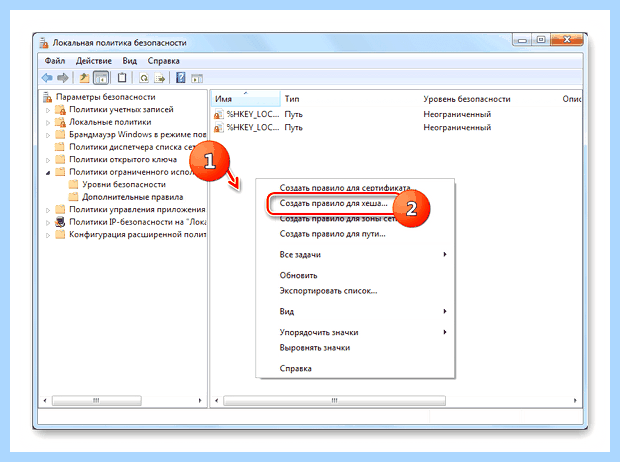Viewport: 620px width, 462px height.
Task: Click first row Неограниченный security level
Action: pyautogui.click(x=457, y=114)
